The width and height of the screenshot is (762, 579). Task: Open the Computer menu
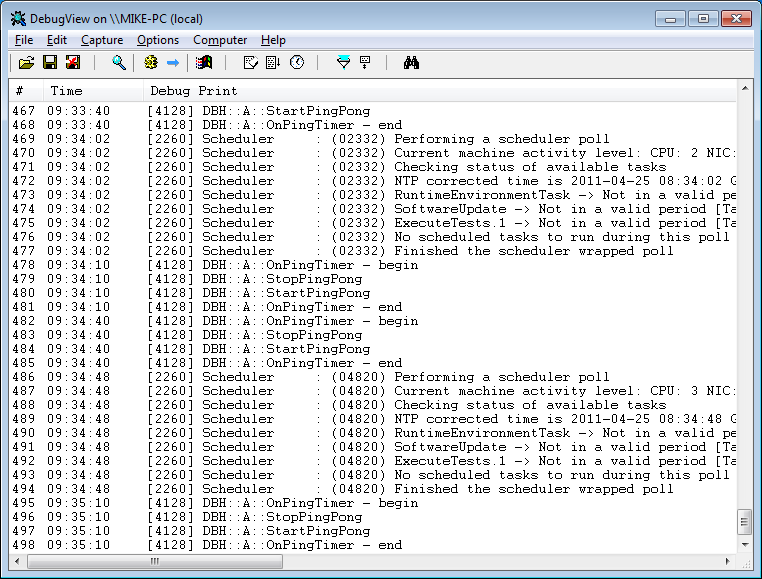[220, 40]
